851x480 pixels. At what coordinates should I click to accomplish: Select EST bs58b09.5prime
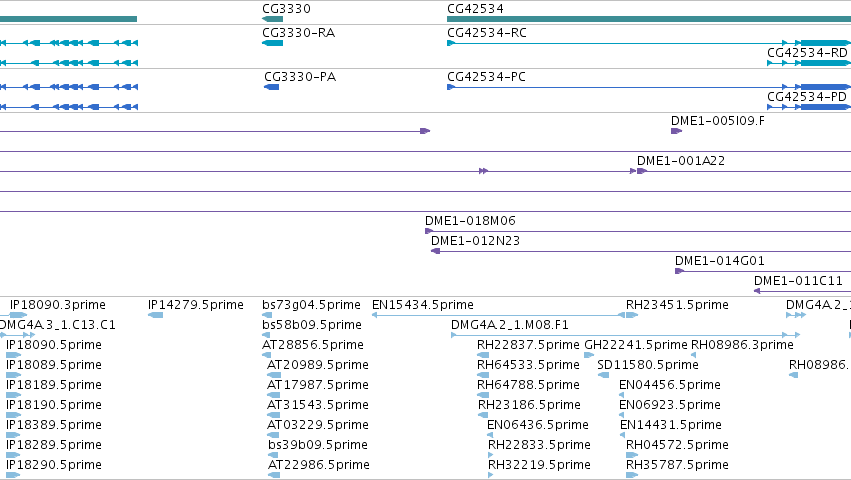312,325
